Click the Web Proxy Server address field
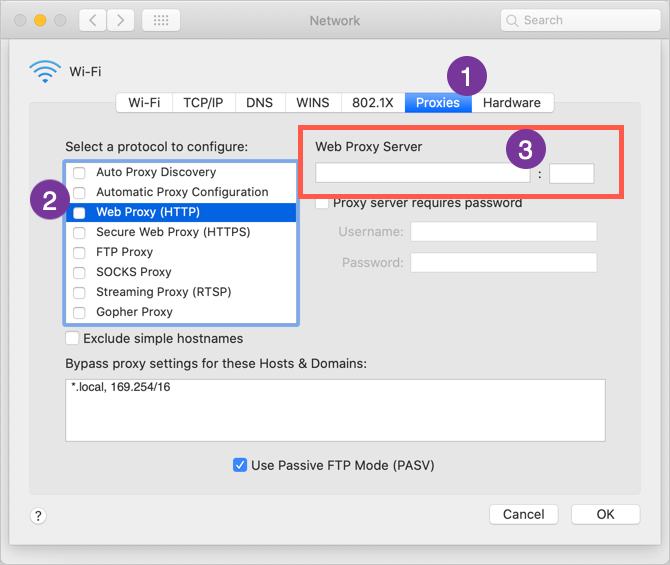 click(423, 174)
